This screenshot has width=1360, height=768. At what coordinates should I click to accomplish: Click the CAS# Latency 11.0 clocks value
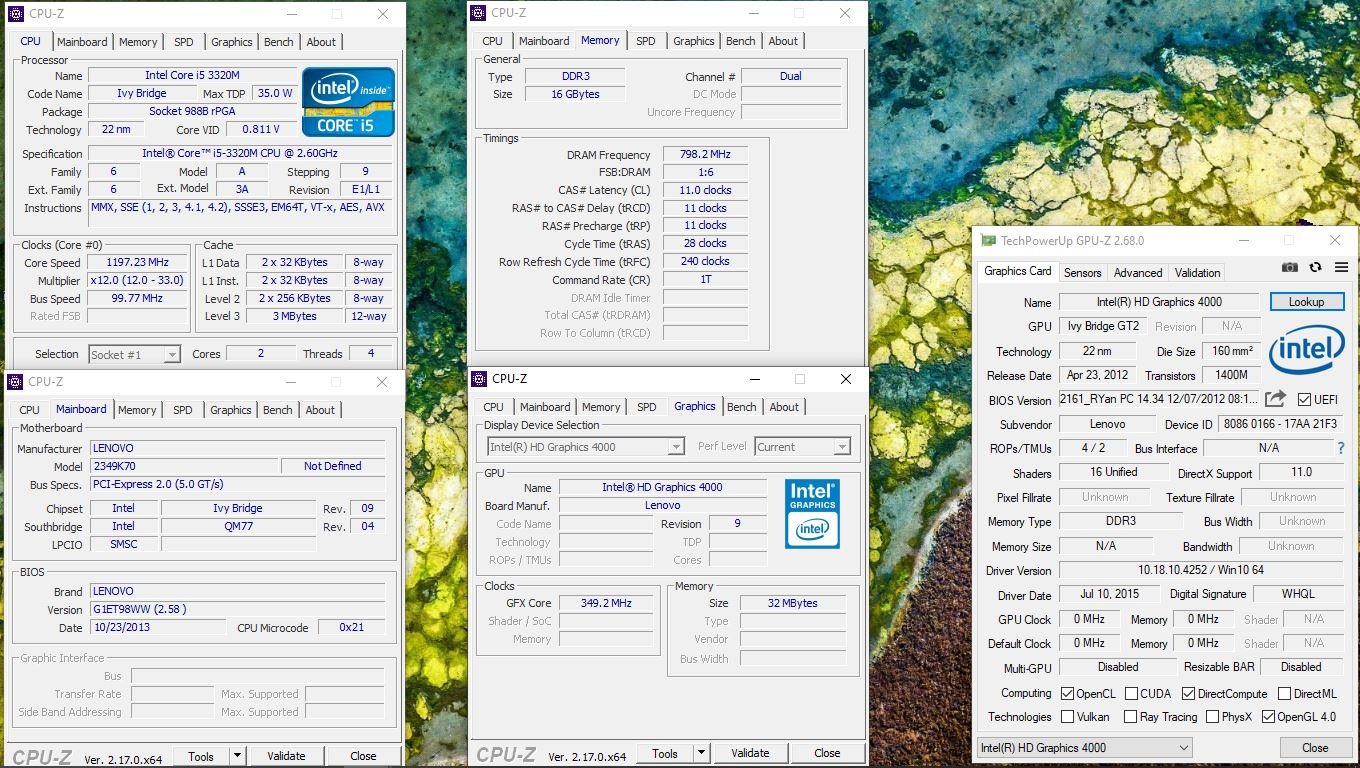coord(705,190)
